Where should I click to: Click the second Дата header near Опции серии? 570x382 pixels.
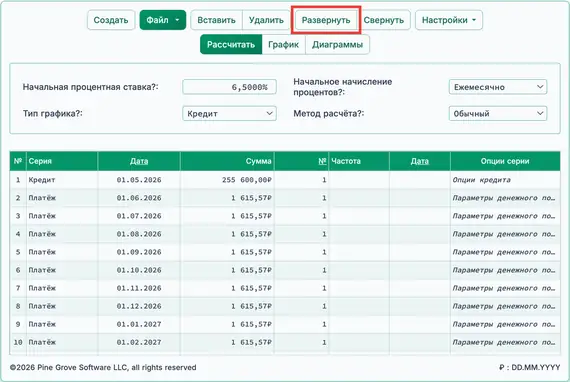420,161
